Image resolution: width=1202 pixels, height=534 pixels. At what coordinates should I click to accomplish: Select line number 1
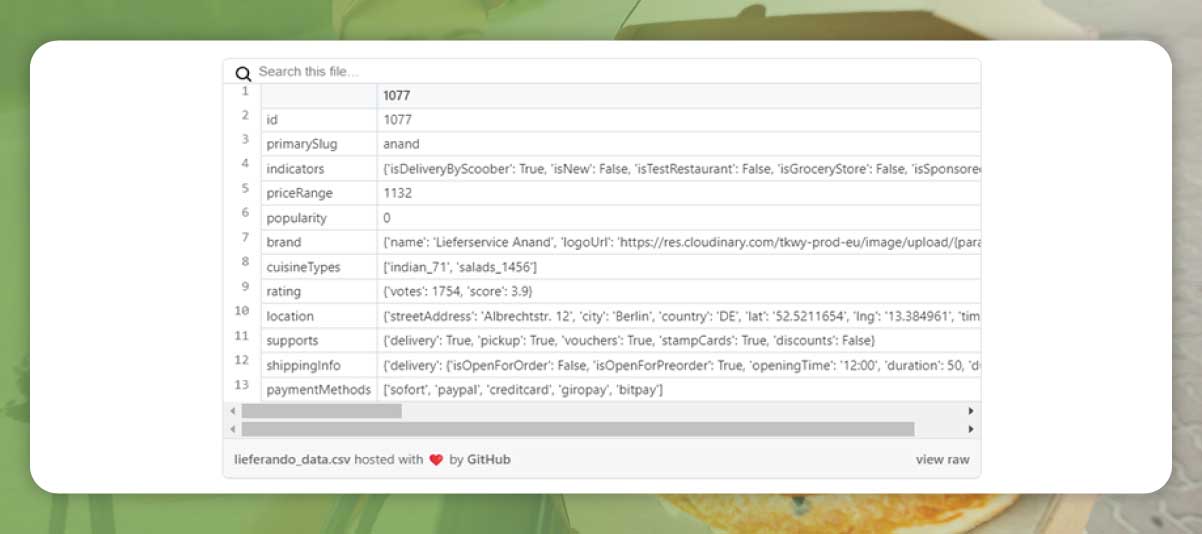pyautogui.click(x=244, y=91)
